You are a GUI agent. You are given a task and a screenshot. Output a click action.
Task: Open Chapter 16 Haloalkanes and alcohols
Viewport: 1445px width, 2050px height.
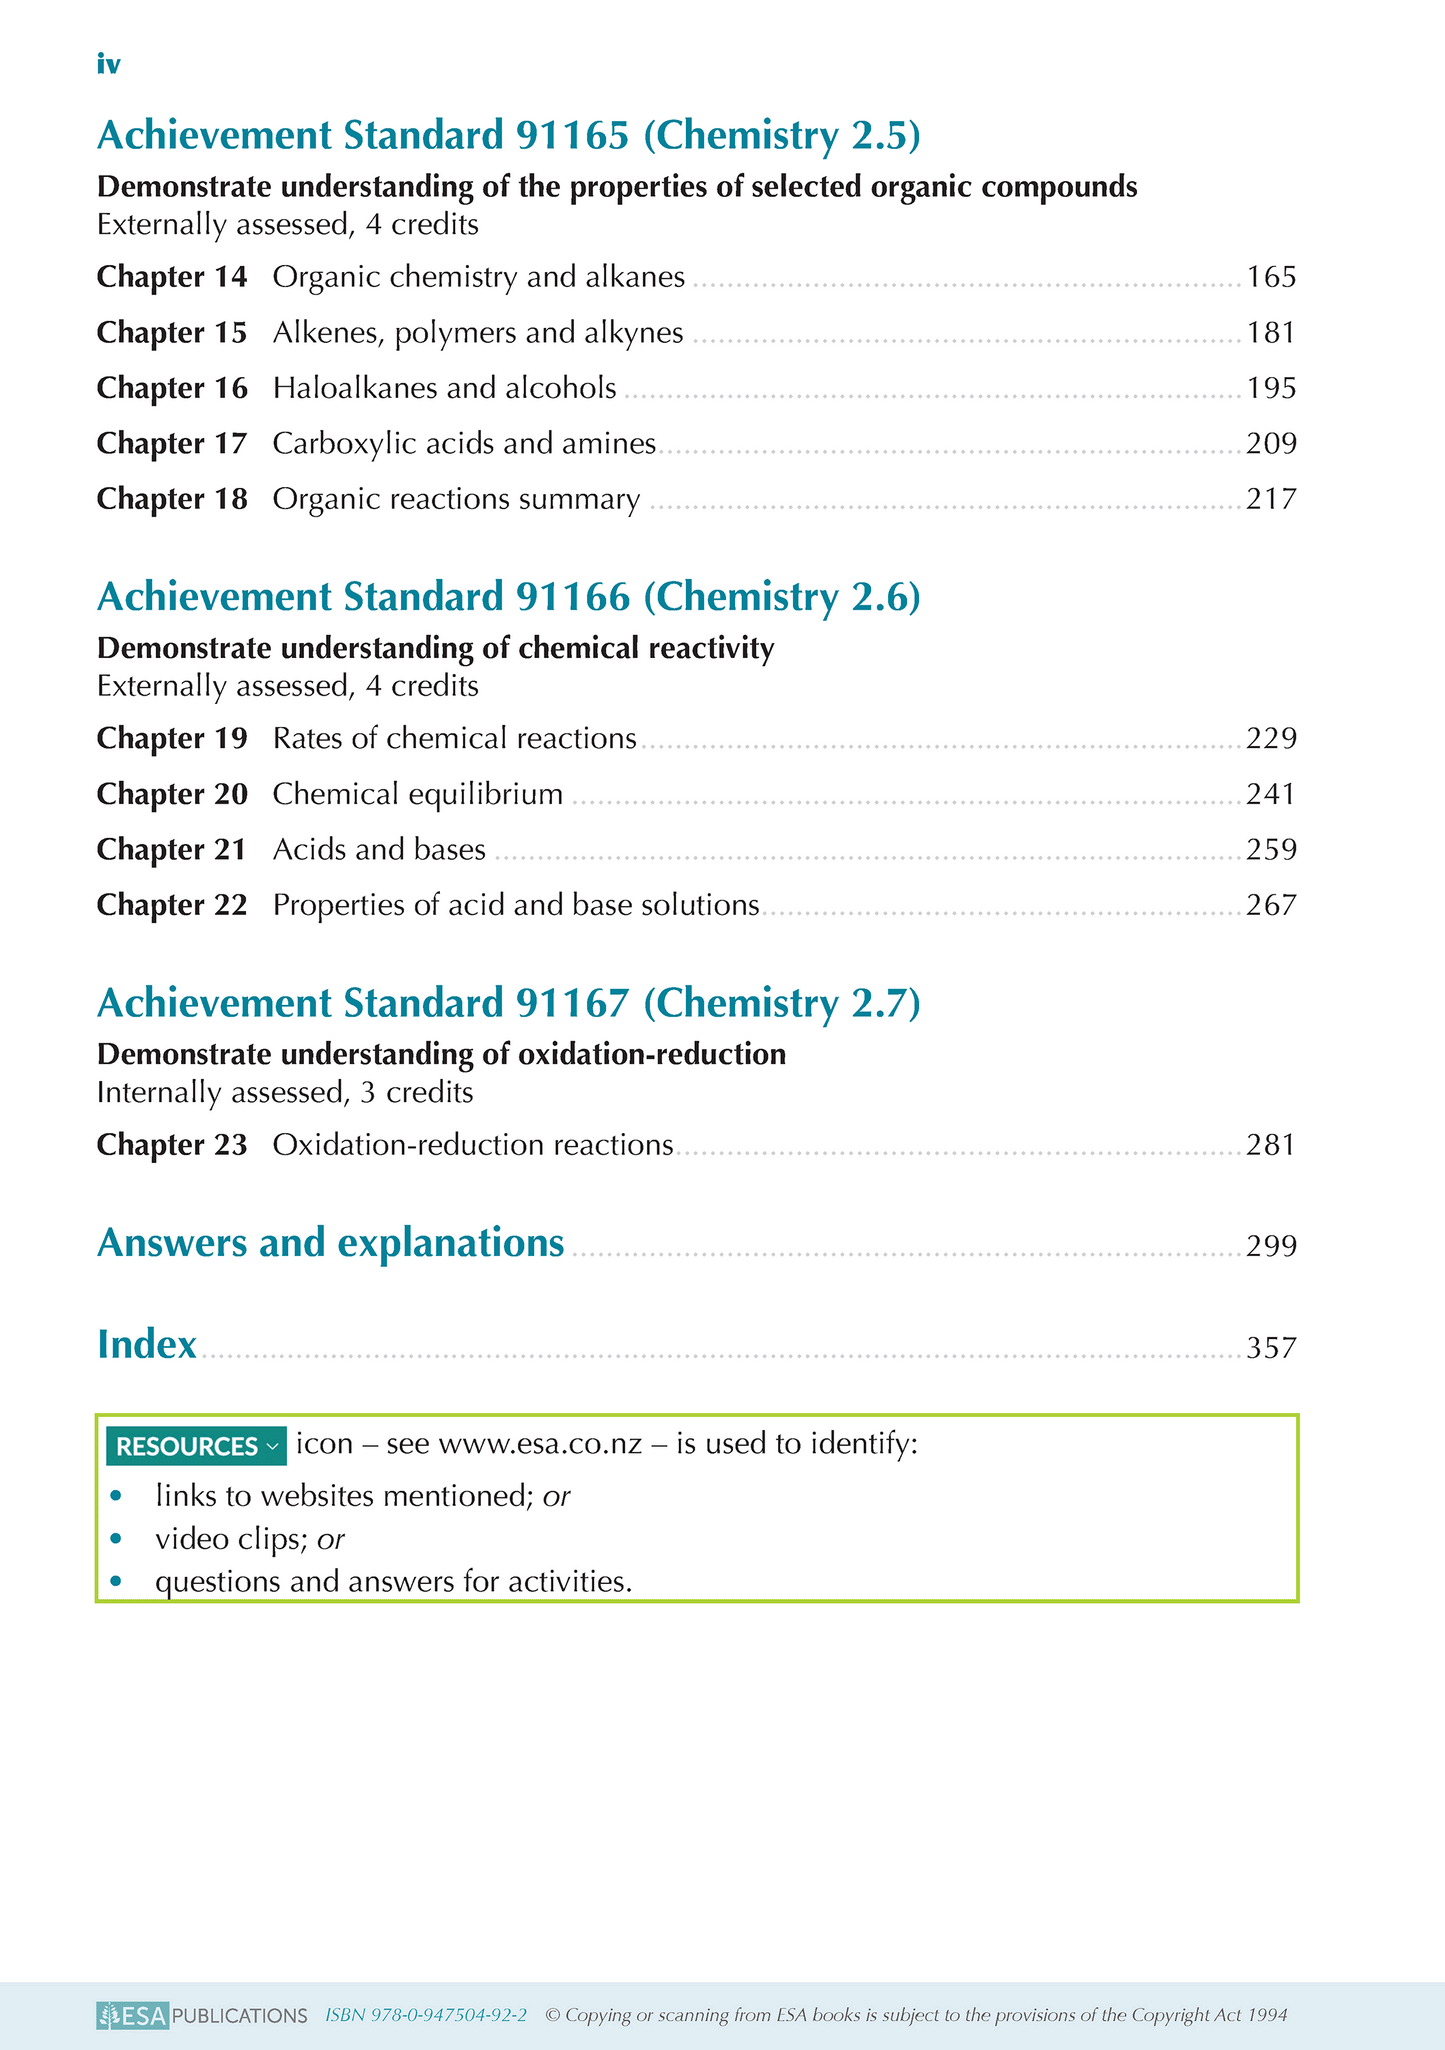444,388
